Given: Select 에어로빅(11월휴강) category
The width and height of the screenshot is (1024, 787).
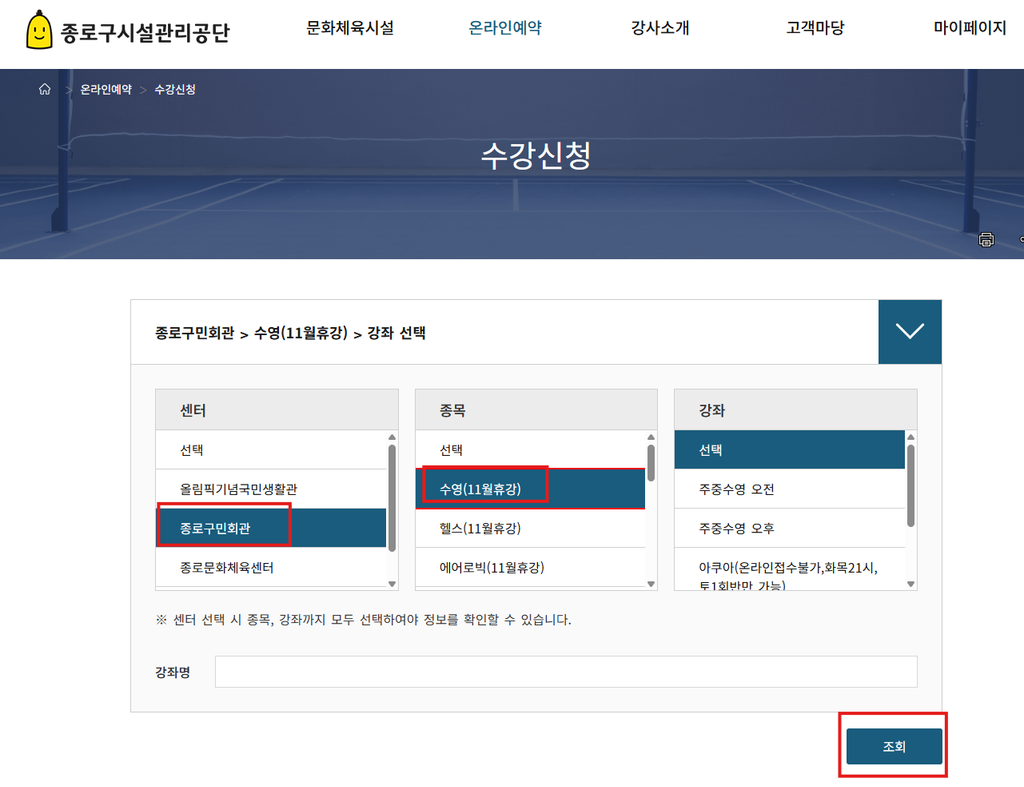Looking at the screenshot, I should click(x=530, y=568).
